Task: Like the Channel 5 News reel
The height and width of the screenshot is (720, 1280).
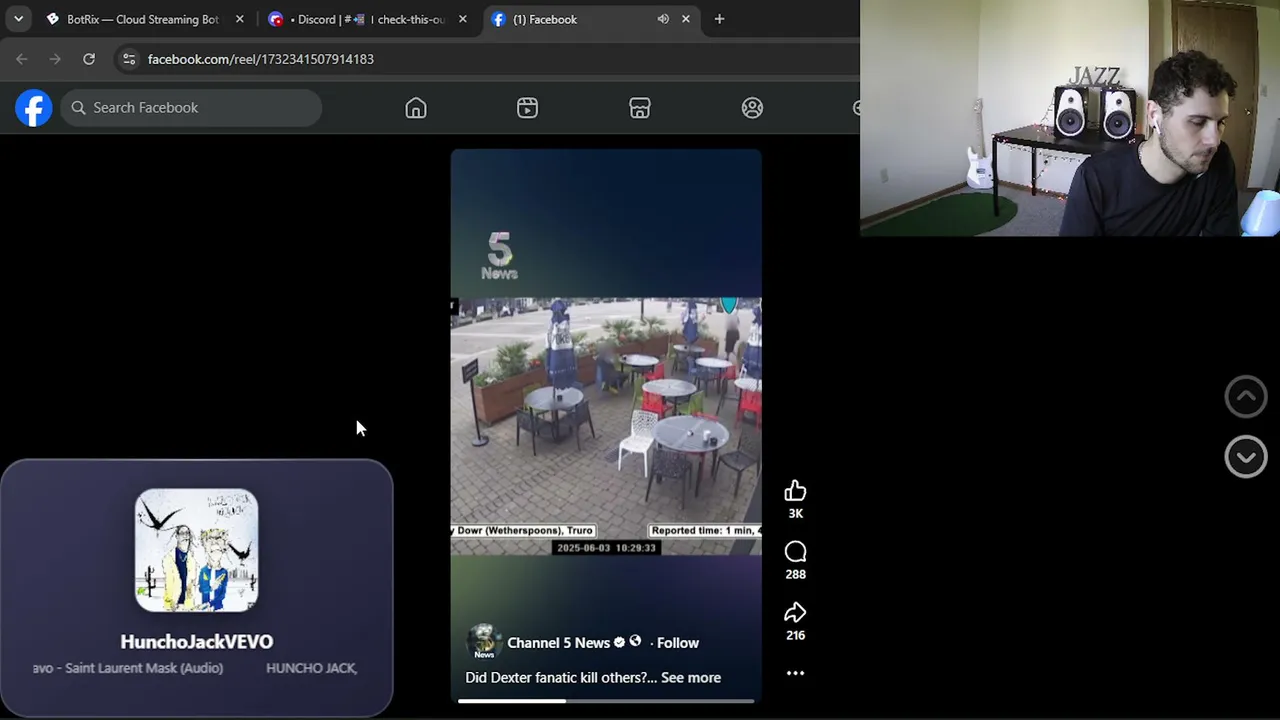Action: tap(795, 491)
